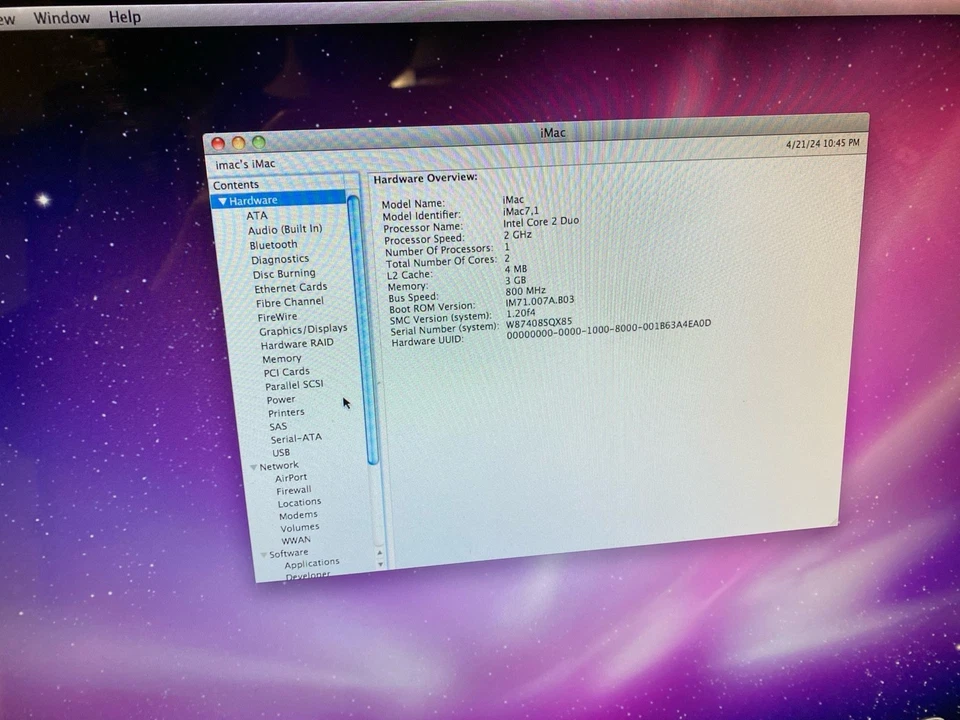The width and height of the screenshot is (960, 720).
Task: Select Volumes under Network
Action: (x=299, y=527)
